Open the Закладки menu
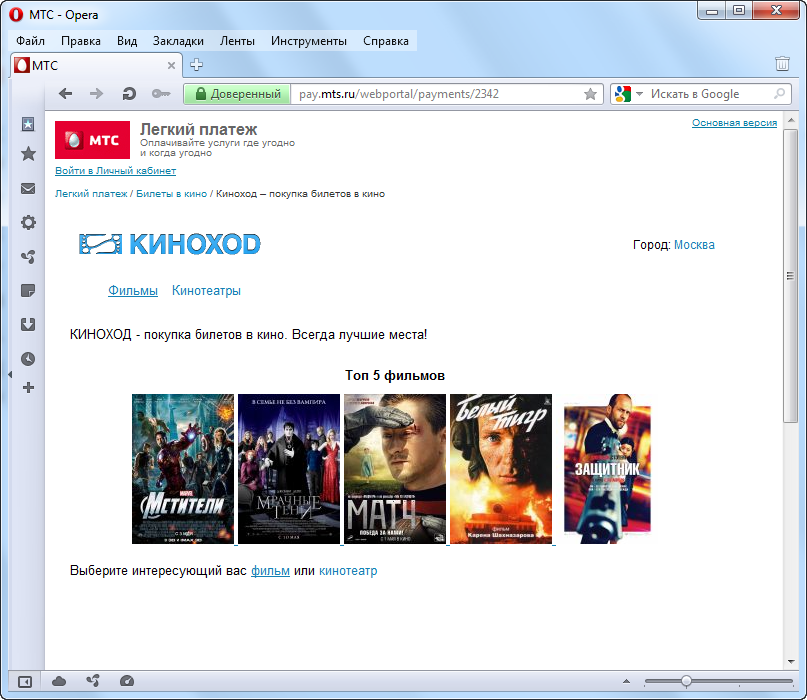Image resolution: width=807 pixels, height=700 pixels. tap(178, 41)
